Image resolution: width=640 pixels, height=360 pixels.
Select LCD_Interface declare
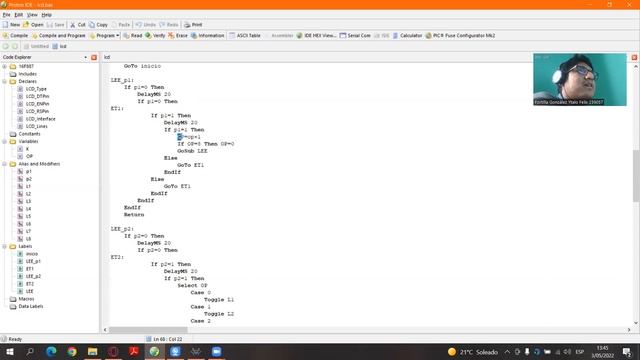pyautogui.click(x=40, y=119)
